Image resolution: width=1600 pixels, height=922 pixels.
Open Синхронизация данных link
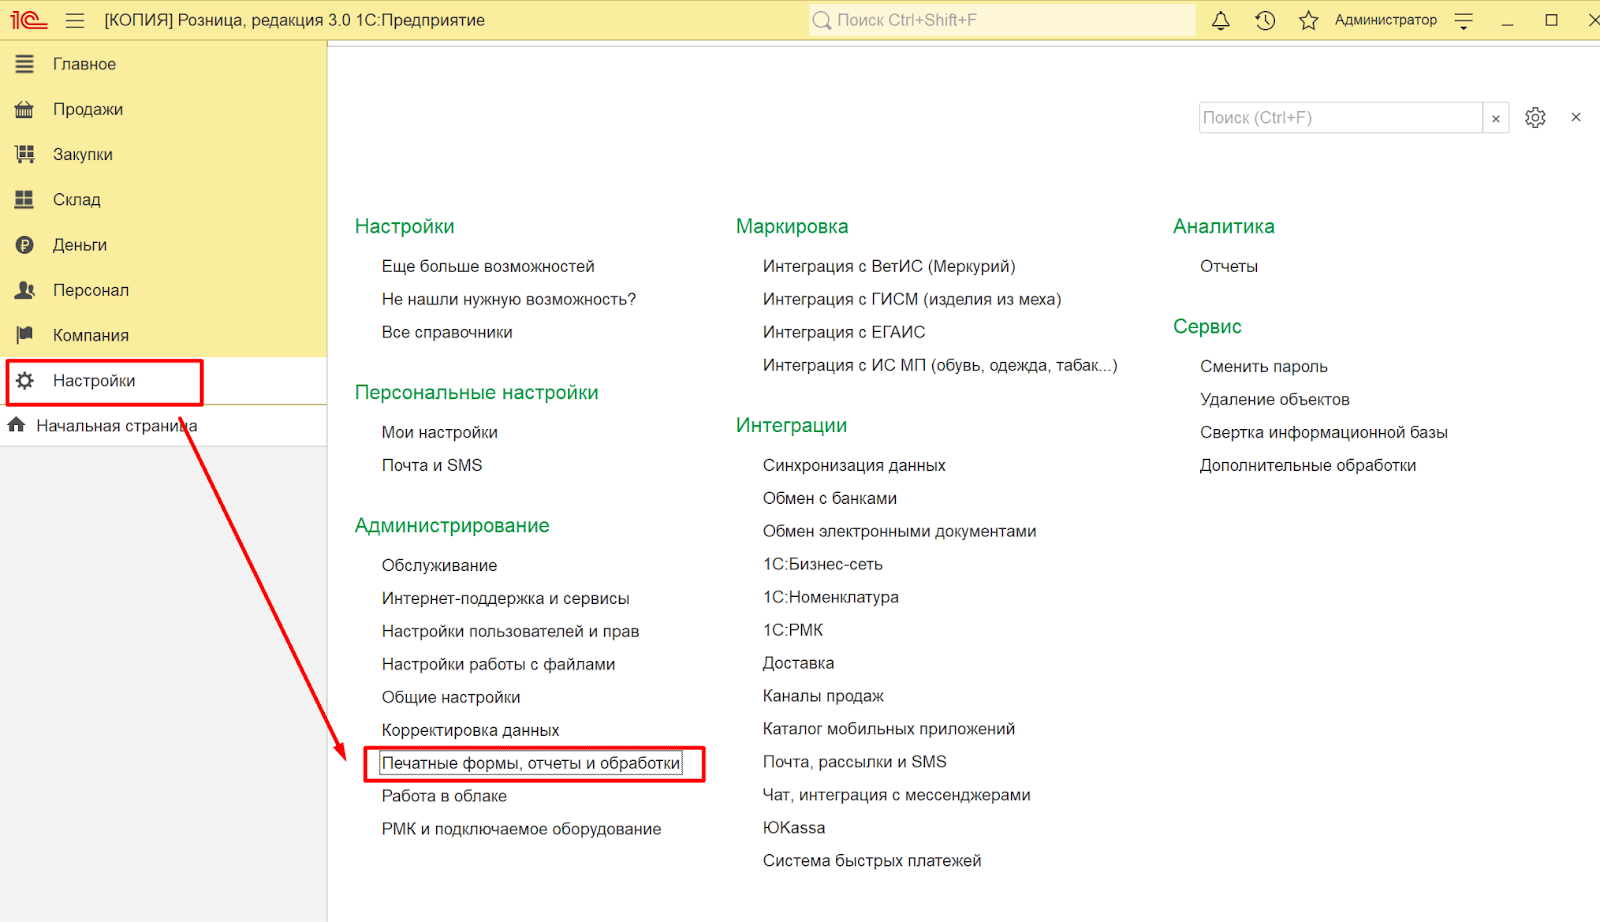tap(854, 465)
